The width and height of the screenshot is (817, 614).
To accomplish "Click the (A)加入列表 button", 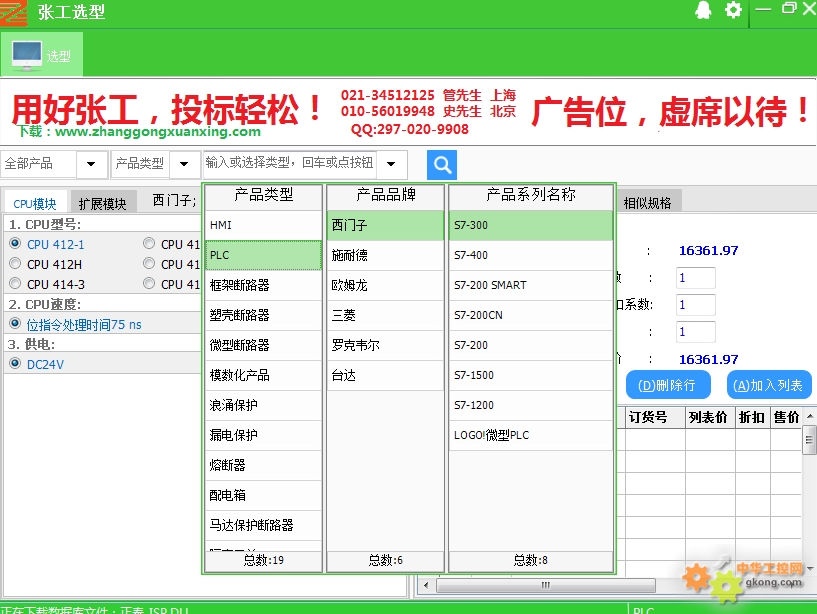I will pyautogui.click(x=768, y=385).
